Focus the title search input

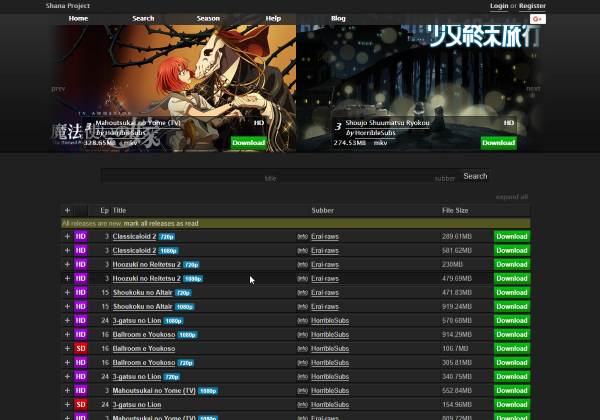click(x=190, y=176)
